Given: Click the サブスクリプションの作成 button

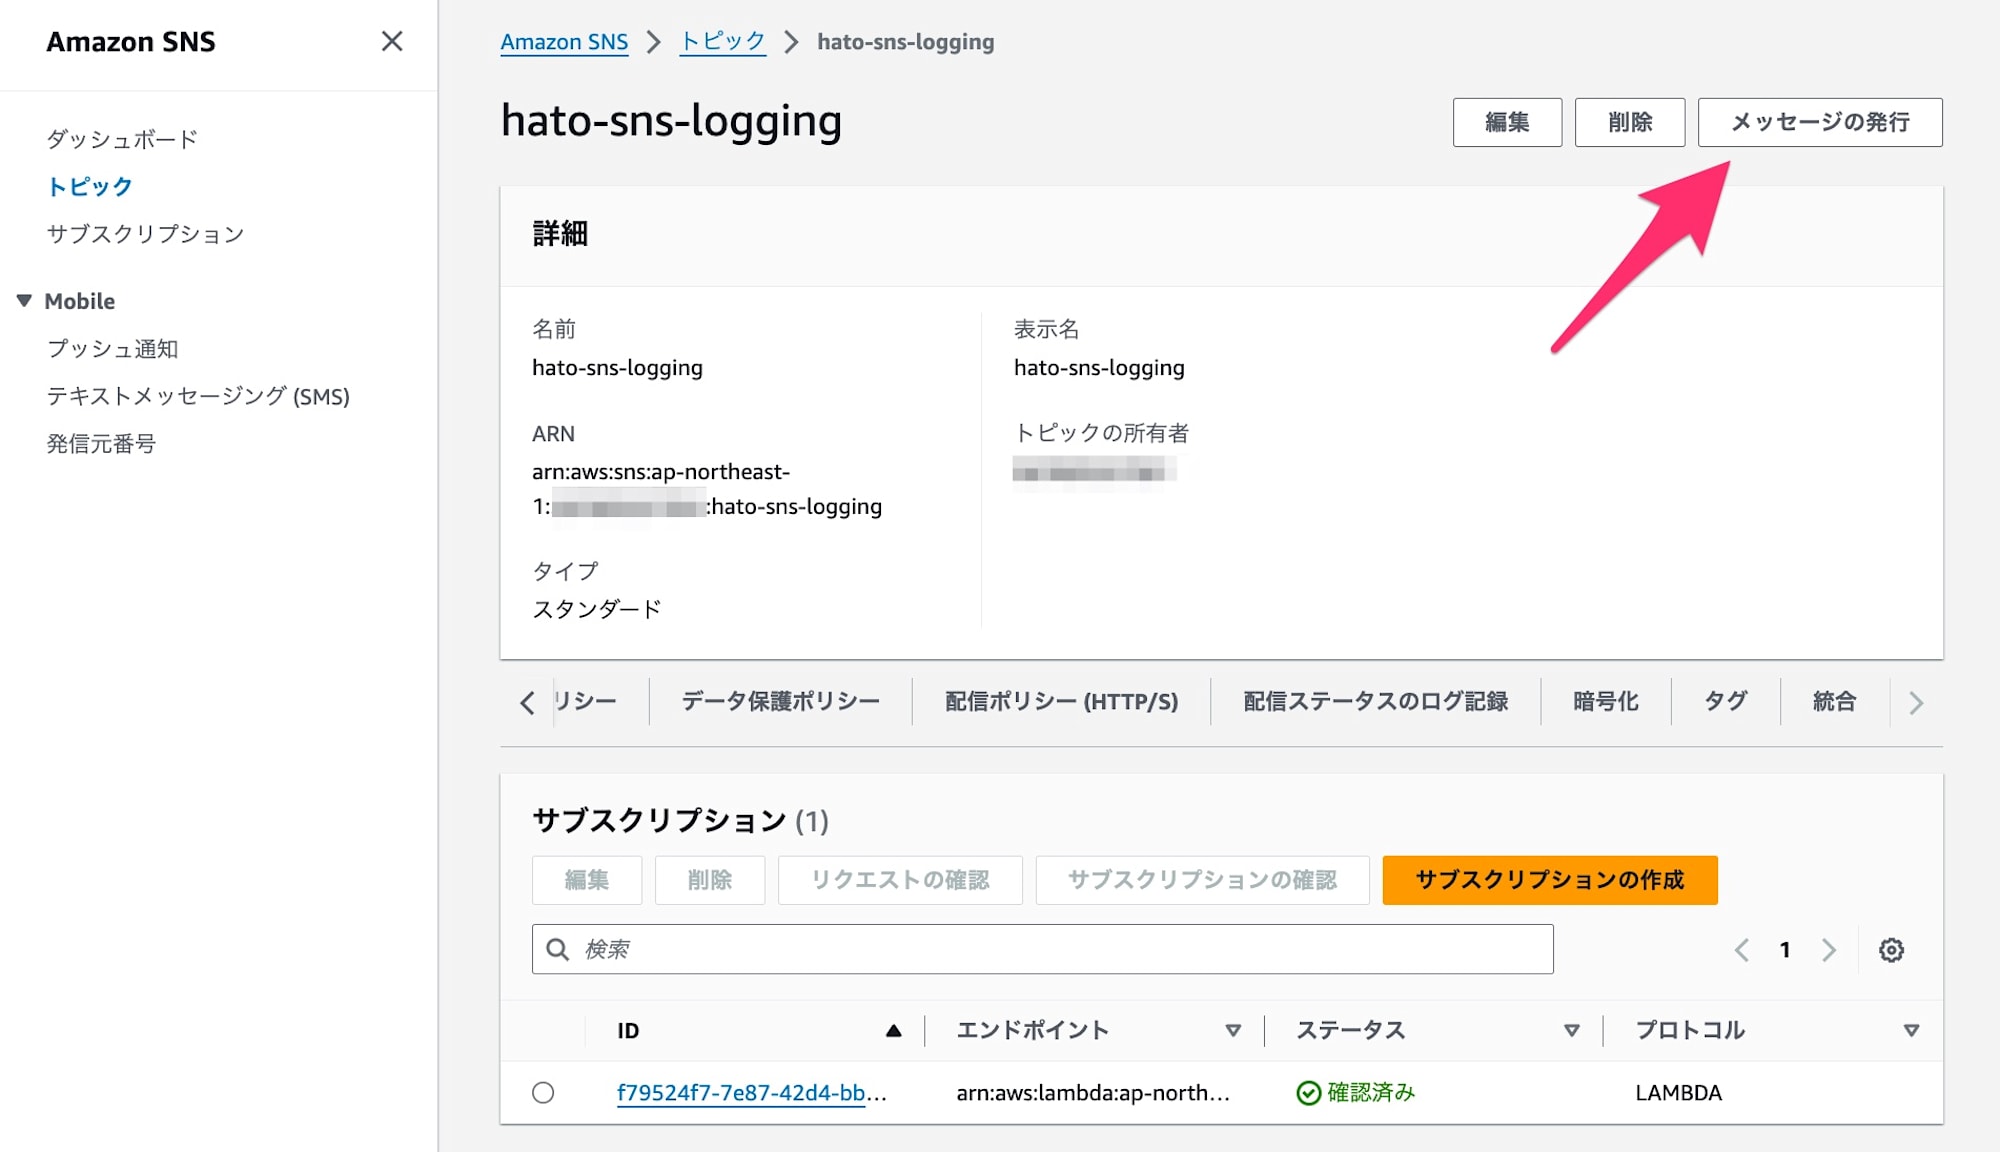Looking at the screenshot, I should click(1551, 880).
